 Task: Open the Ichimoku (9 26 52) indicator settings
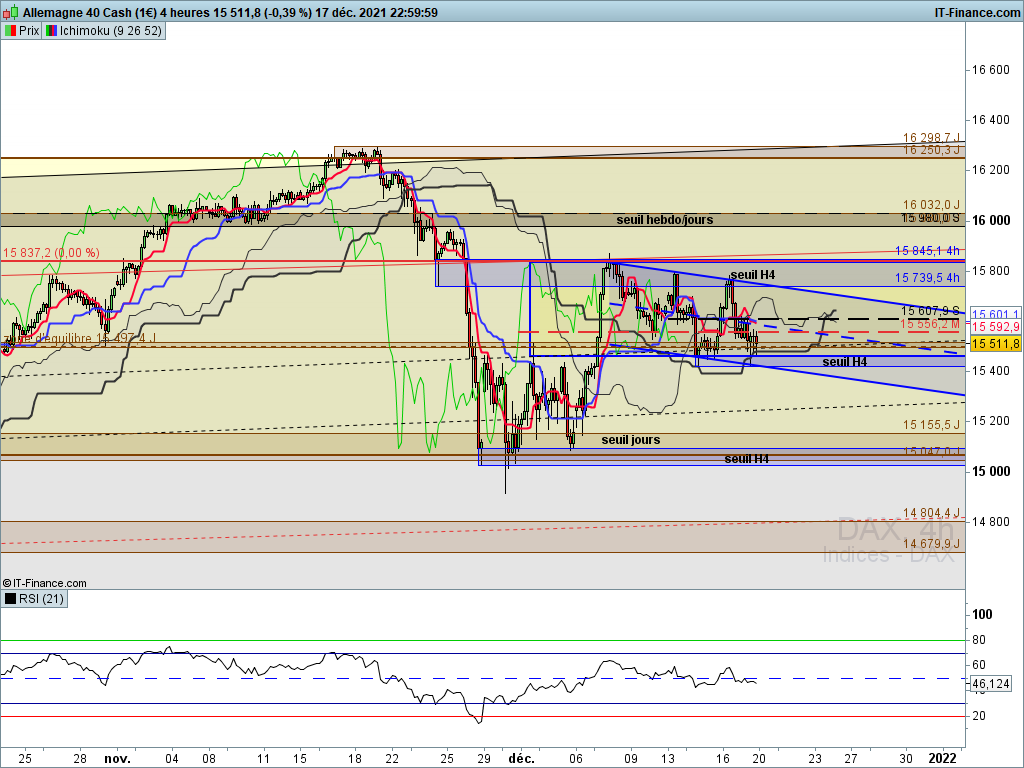click(x=104, y=31)
